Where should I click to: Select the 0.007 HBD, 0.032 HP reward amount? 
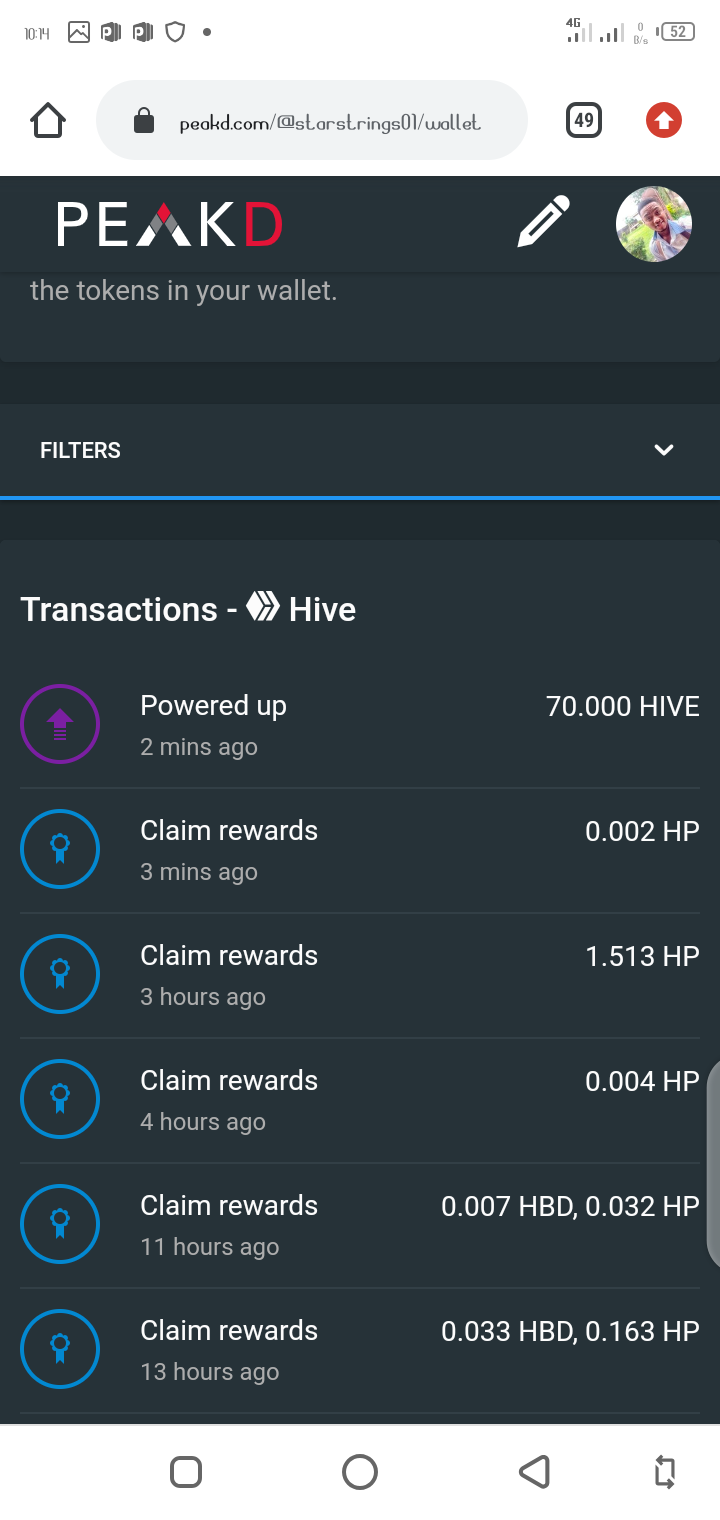570,1206
